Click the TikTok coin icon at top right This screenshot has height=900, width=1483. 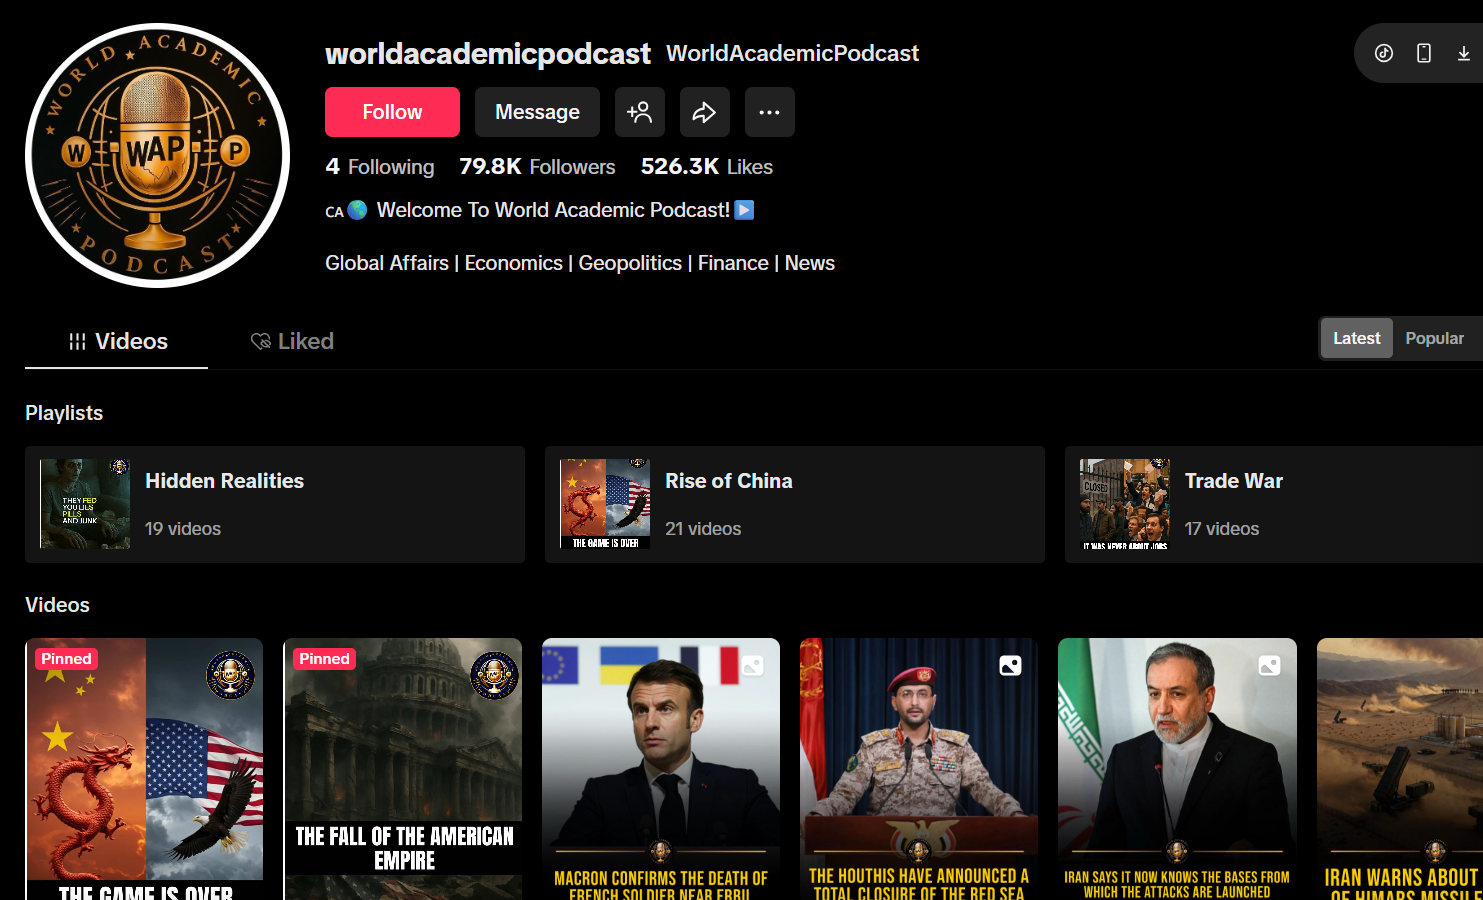point(1384,53)
